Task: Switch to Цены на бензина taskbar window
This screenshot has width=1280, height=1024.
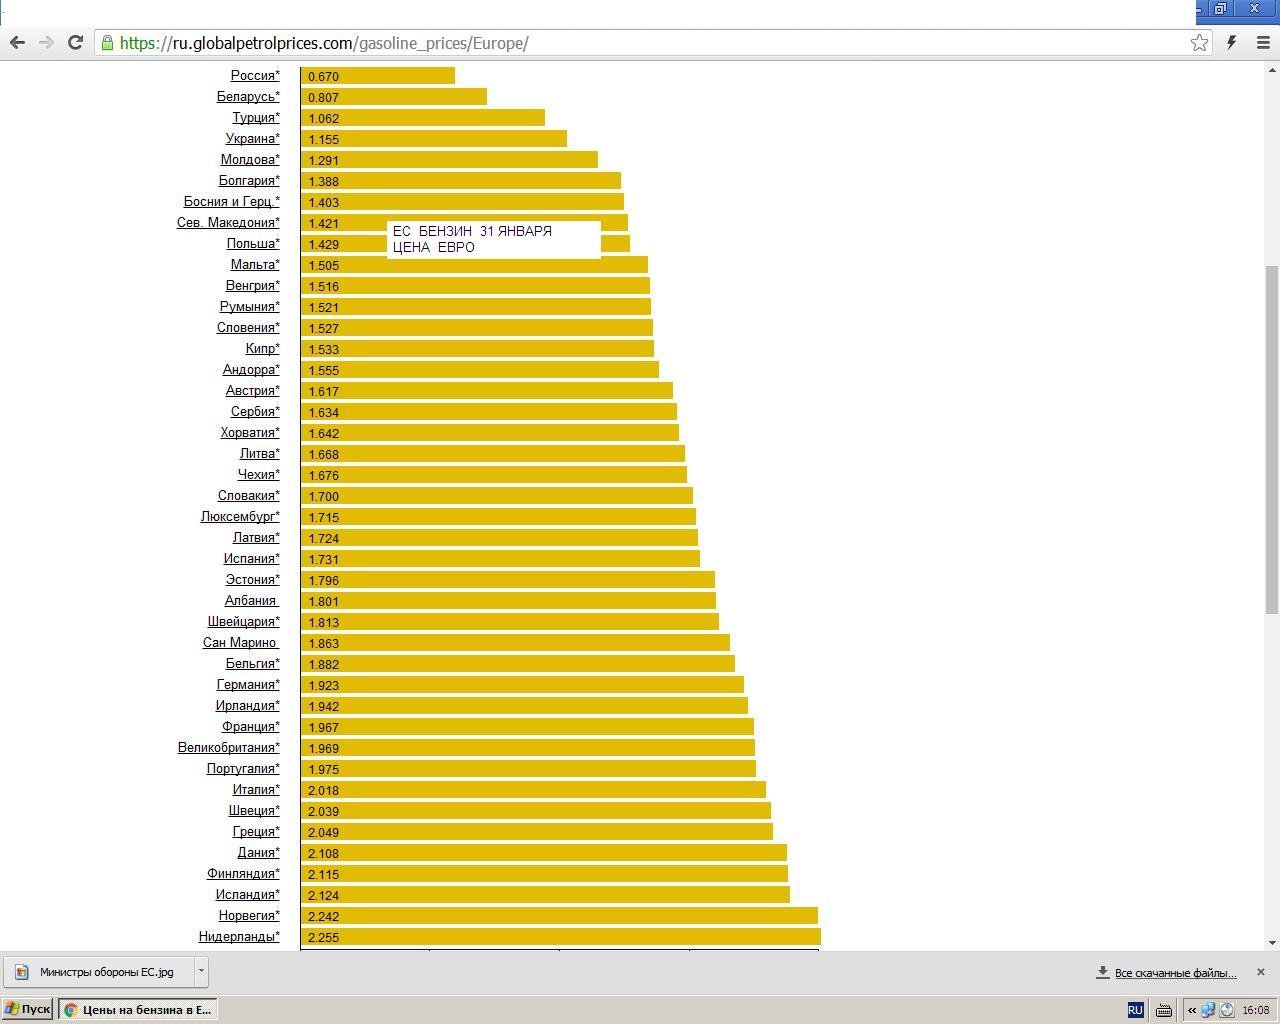Action: (138, 1010)
